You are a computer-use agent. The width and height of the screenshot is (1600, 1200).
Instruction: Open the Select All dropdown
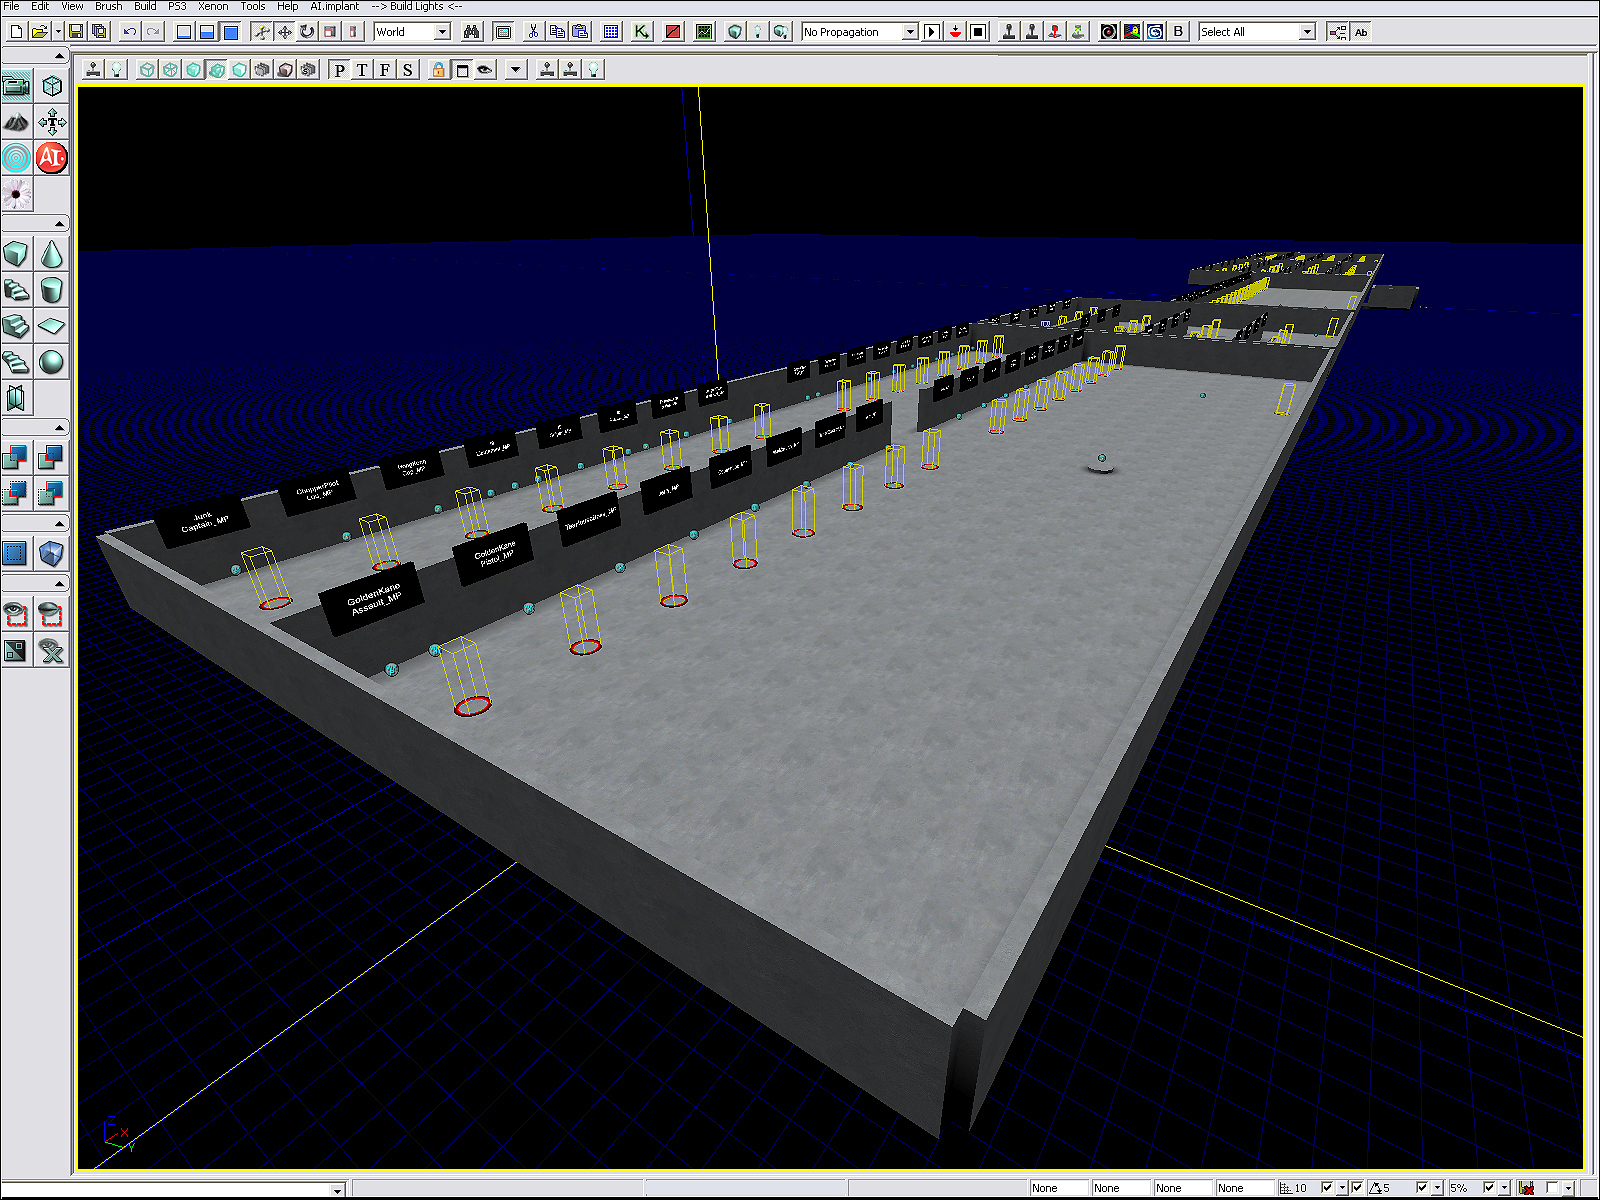pos(1306,32)
